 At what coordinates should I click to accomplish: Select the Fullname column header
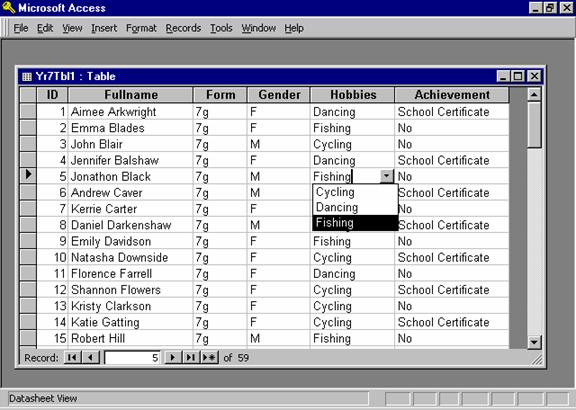(131, 94)
